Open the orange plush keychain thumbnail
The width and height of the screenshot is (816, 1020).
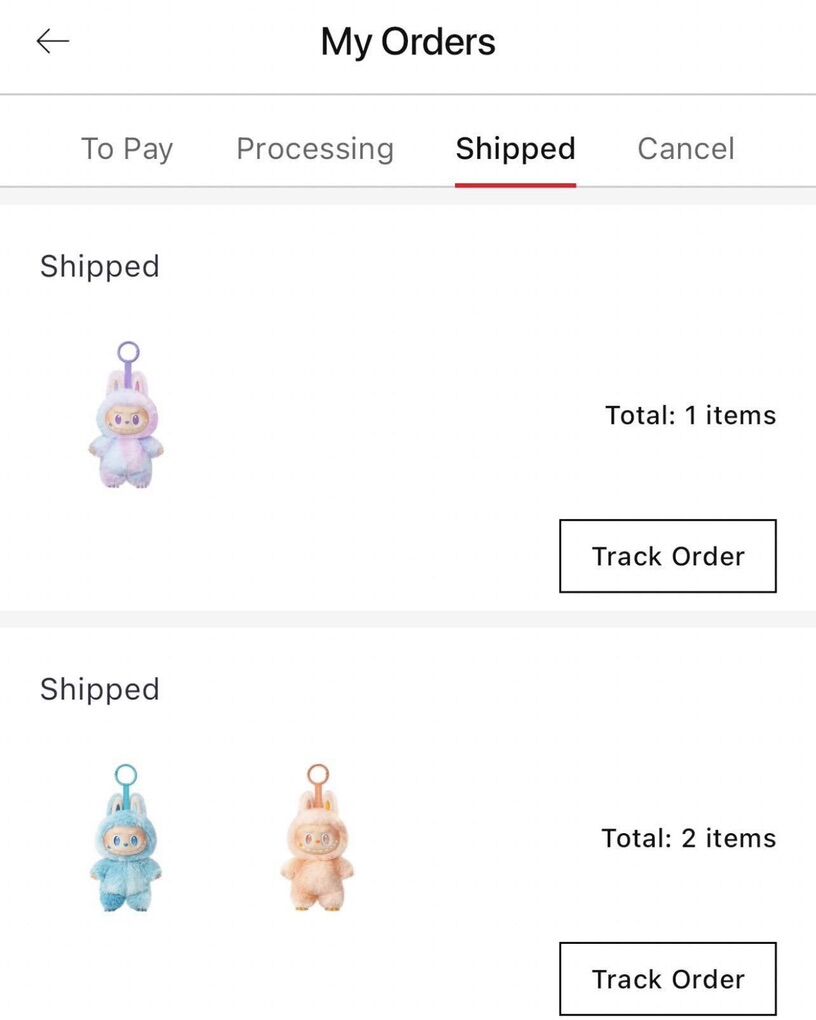pos(317,848)
